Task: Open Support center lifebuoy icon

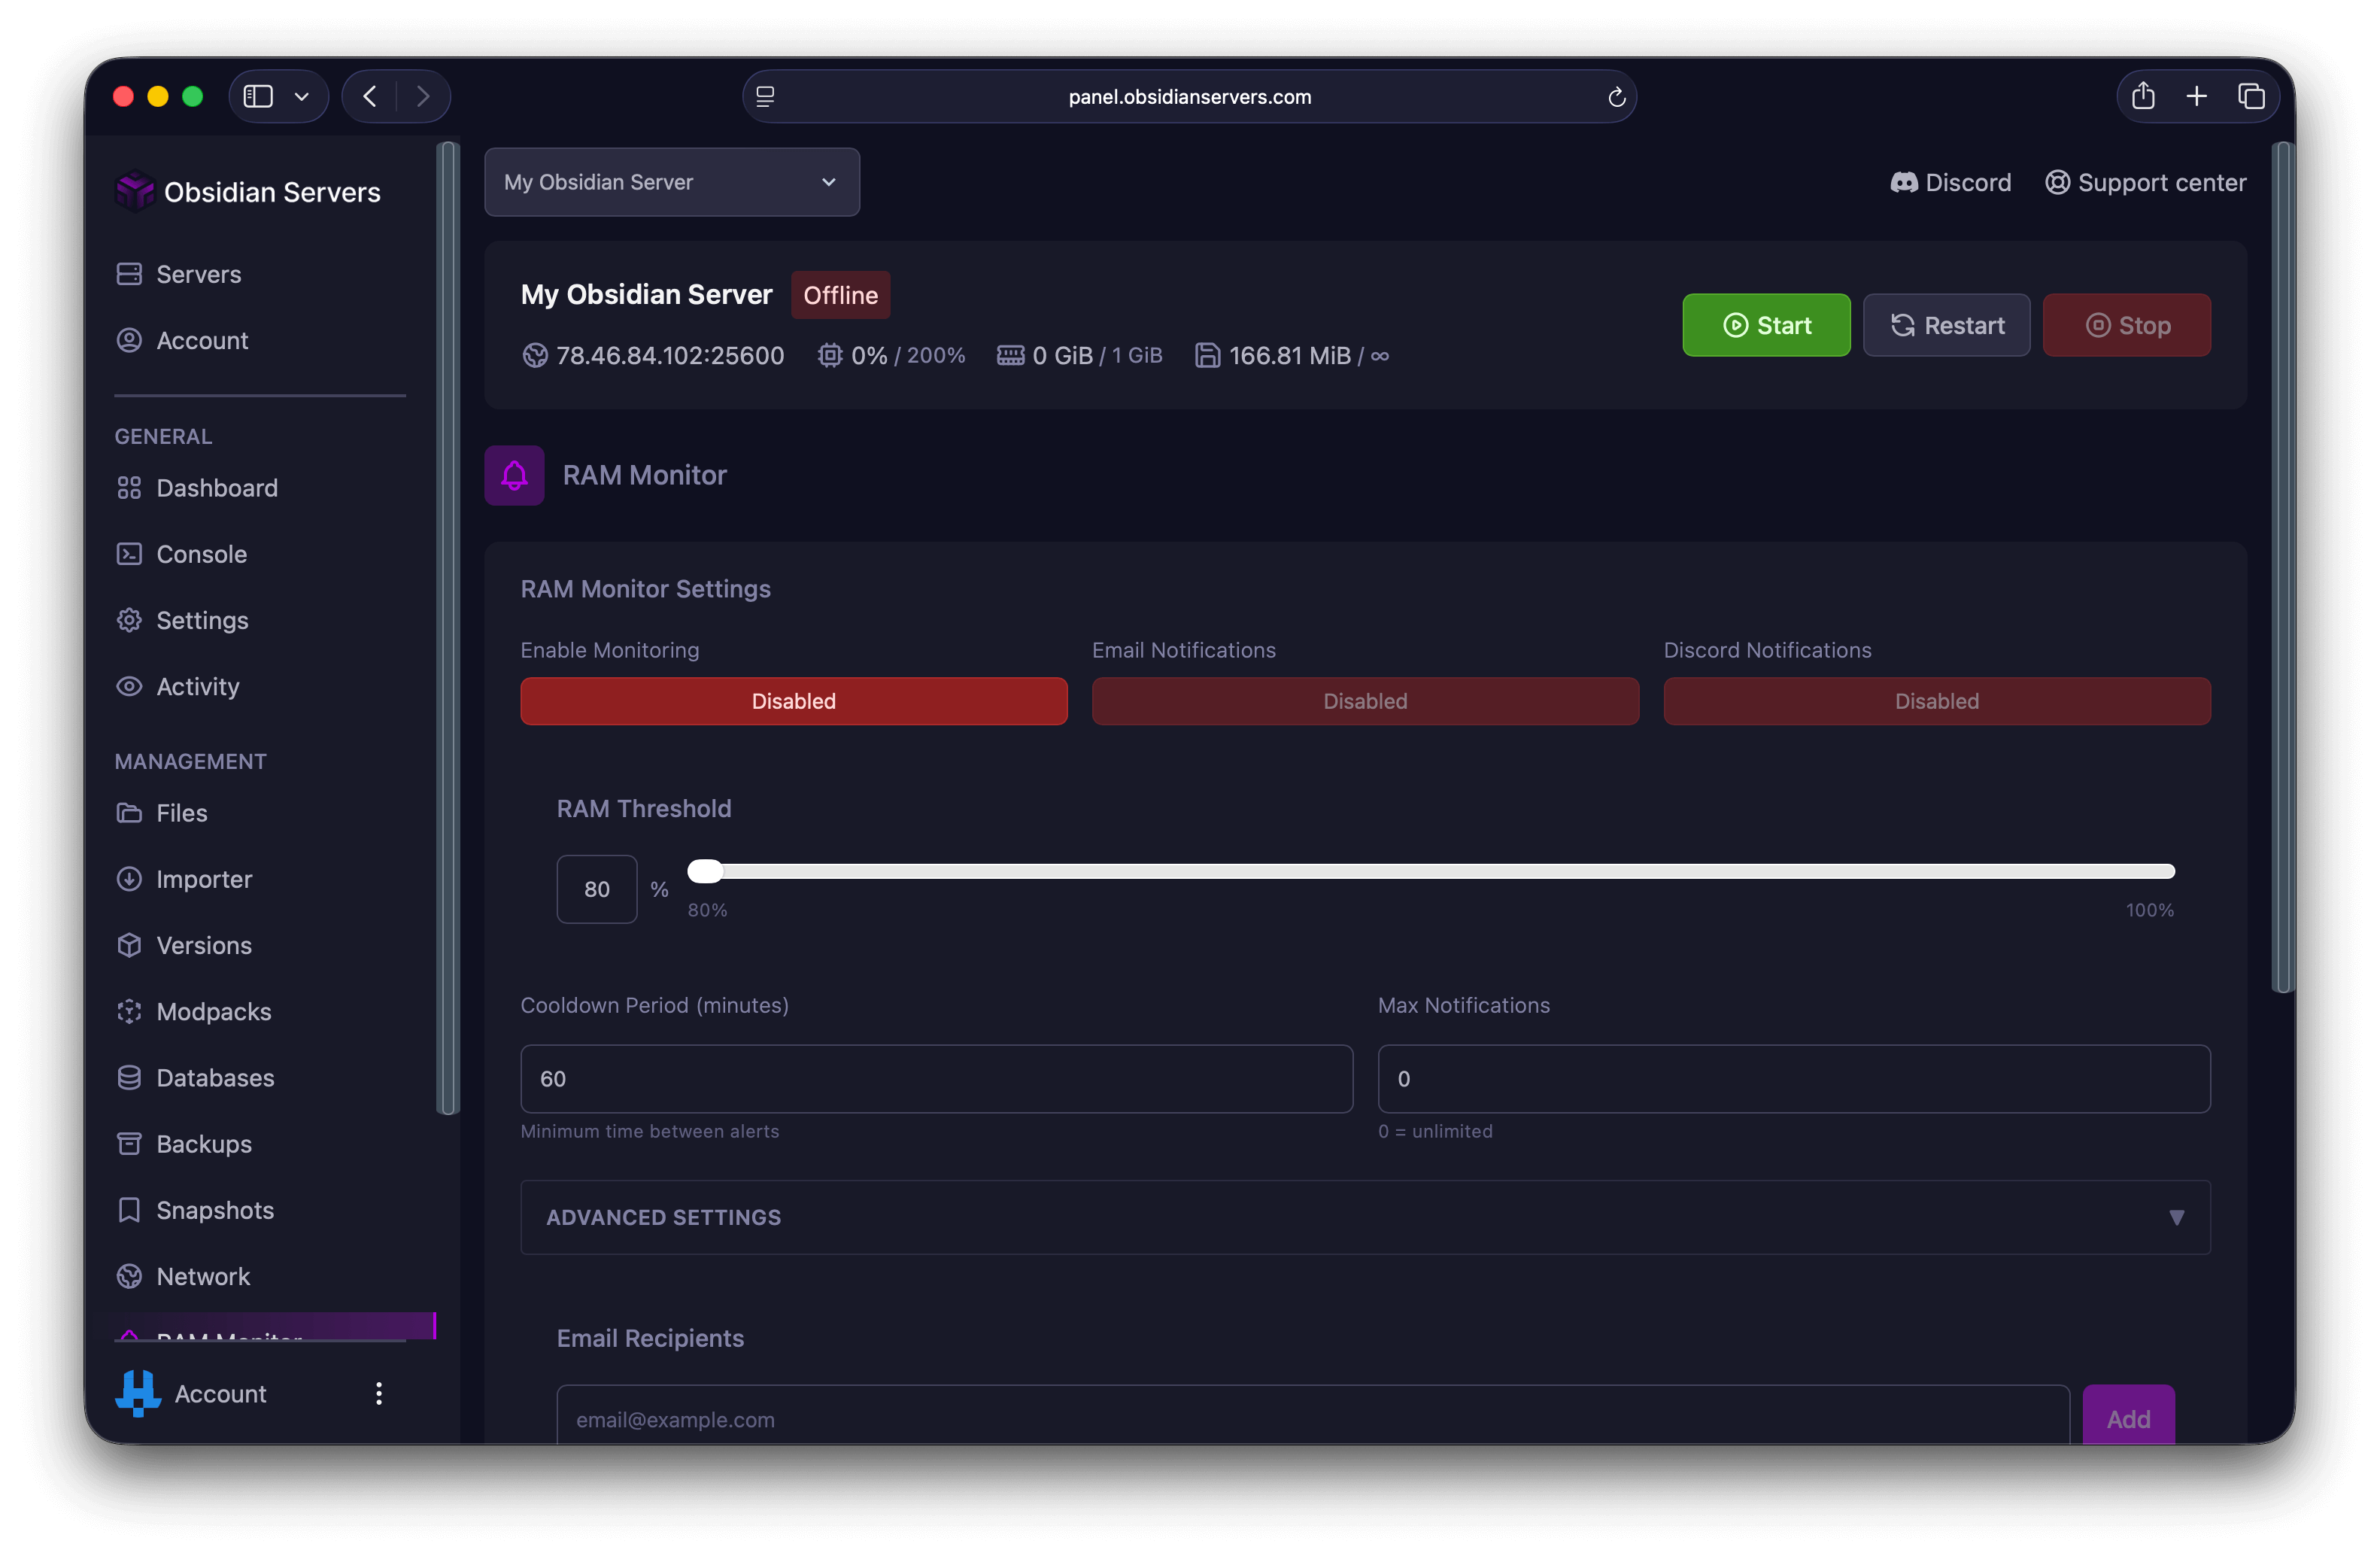Action: coord(2057,183)
